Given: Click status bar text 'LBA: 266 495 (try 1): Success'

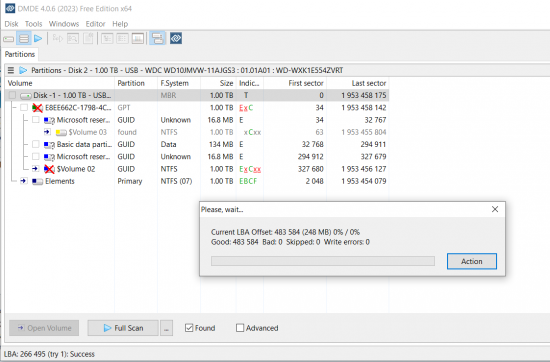Looking at the screenshot, I should pyautogui.click(x=49, y=354).
